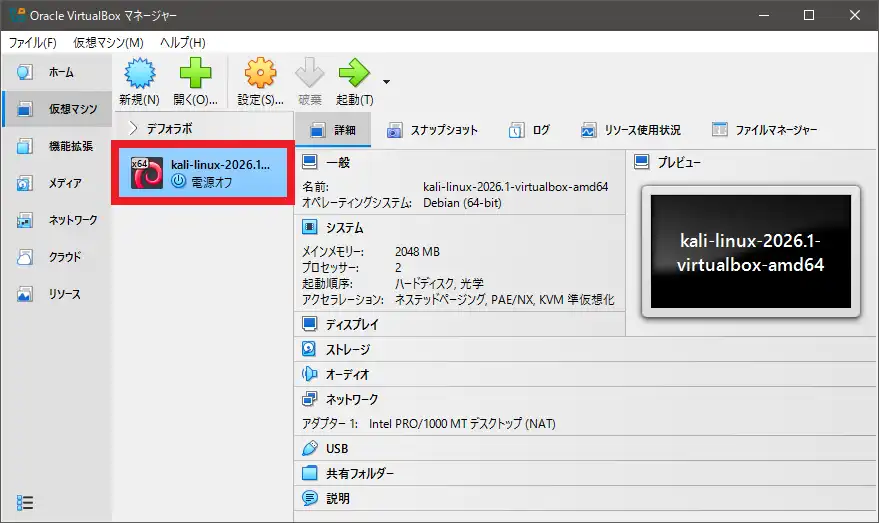Switch to the ログ tab
879x523 pixels.
tap(530, 130)
